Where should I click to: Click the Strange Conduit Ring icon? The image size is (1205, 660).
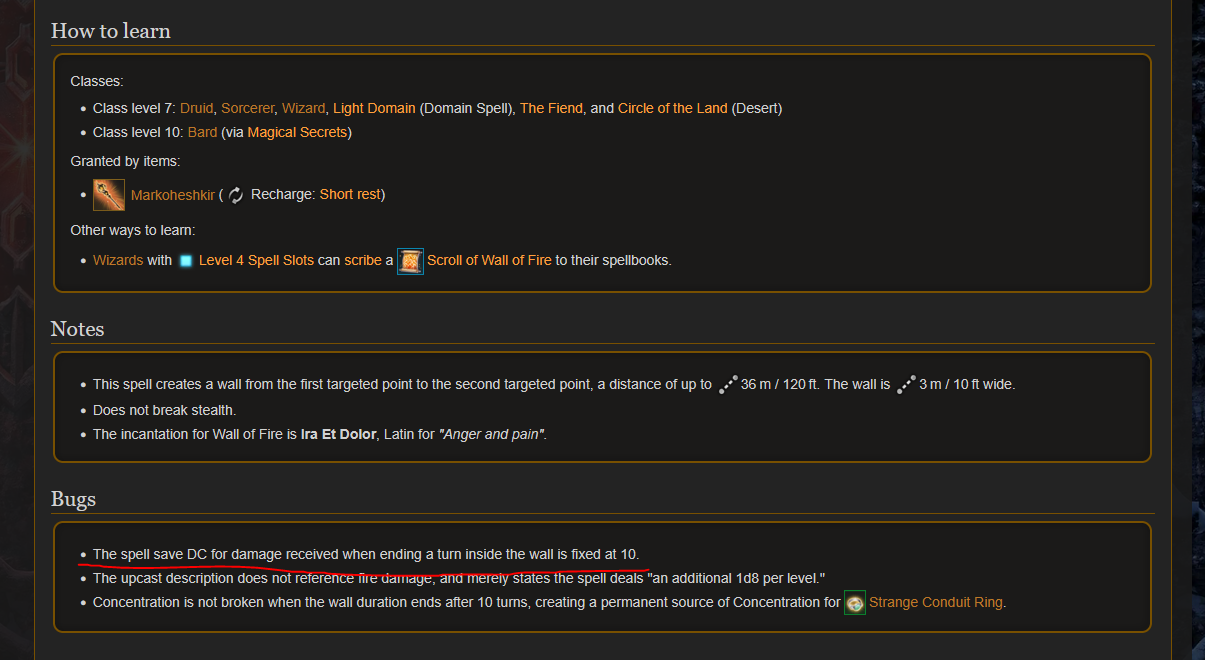click(x=854, y=603)
